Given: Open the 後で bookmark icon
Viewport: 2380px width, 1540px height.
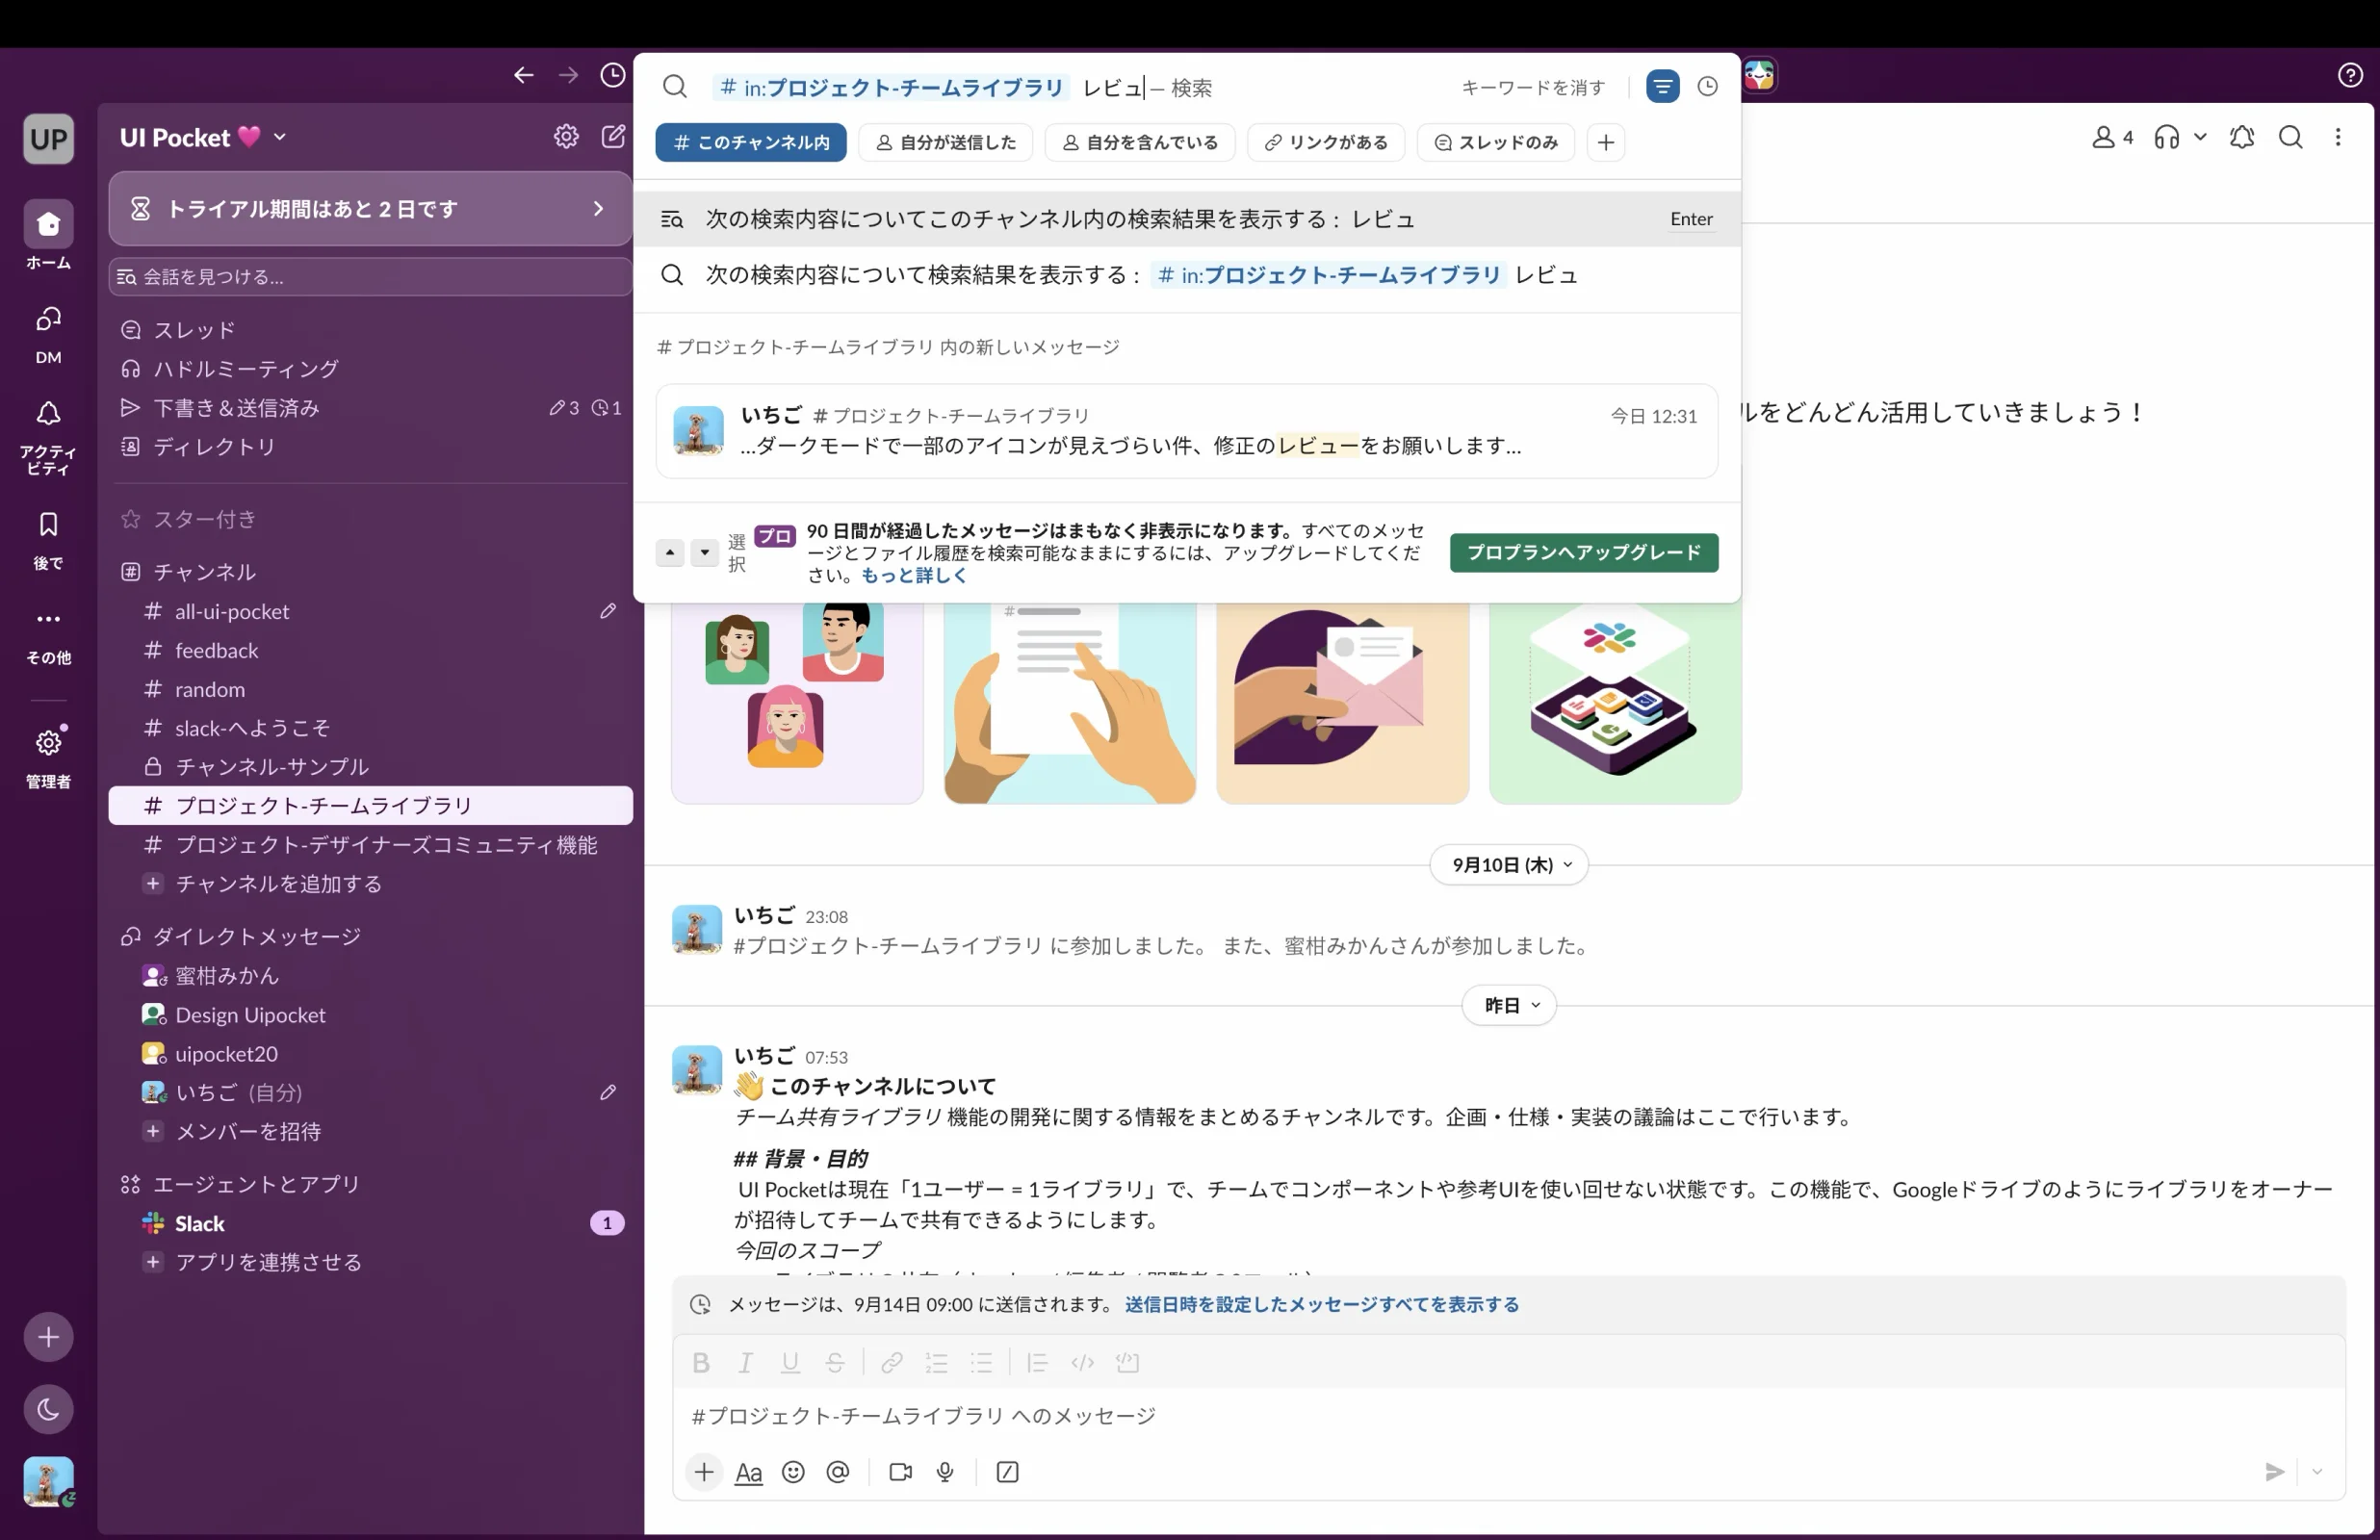Looking at the screenshot, I should click(48, 524).
